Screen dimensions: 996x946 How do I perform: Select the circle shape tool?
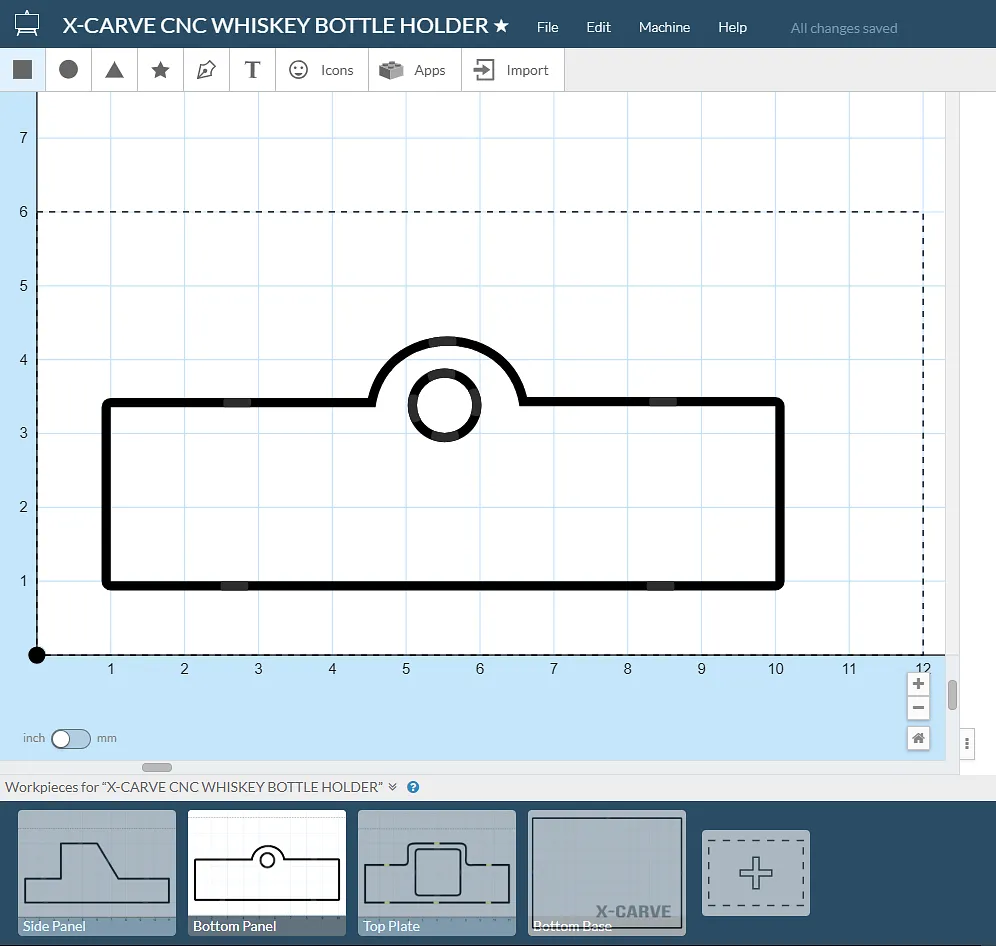click(x=68, y=70)
